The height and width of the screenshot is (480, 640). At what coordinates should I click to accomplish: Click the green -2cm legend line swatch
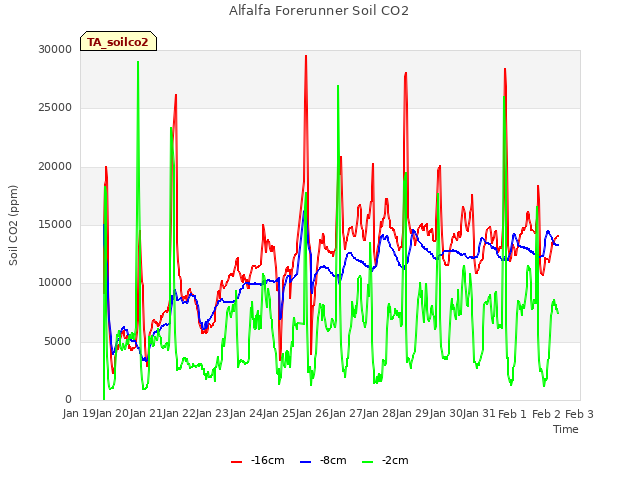(367, 462)
